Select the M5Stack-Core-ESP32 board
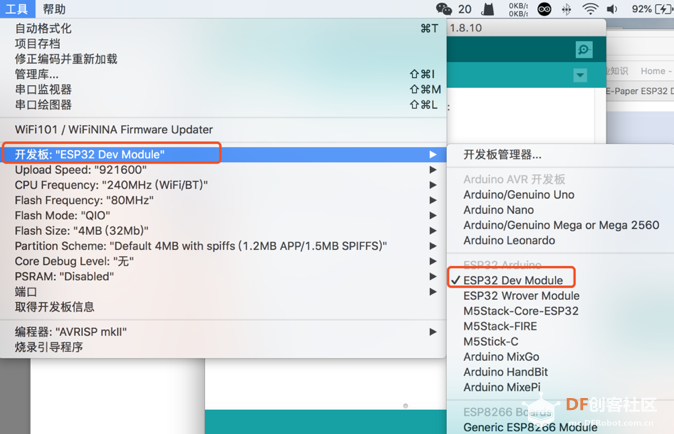The width and height of the screenshot is (674, 434). coord(561,311)
